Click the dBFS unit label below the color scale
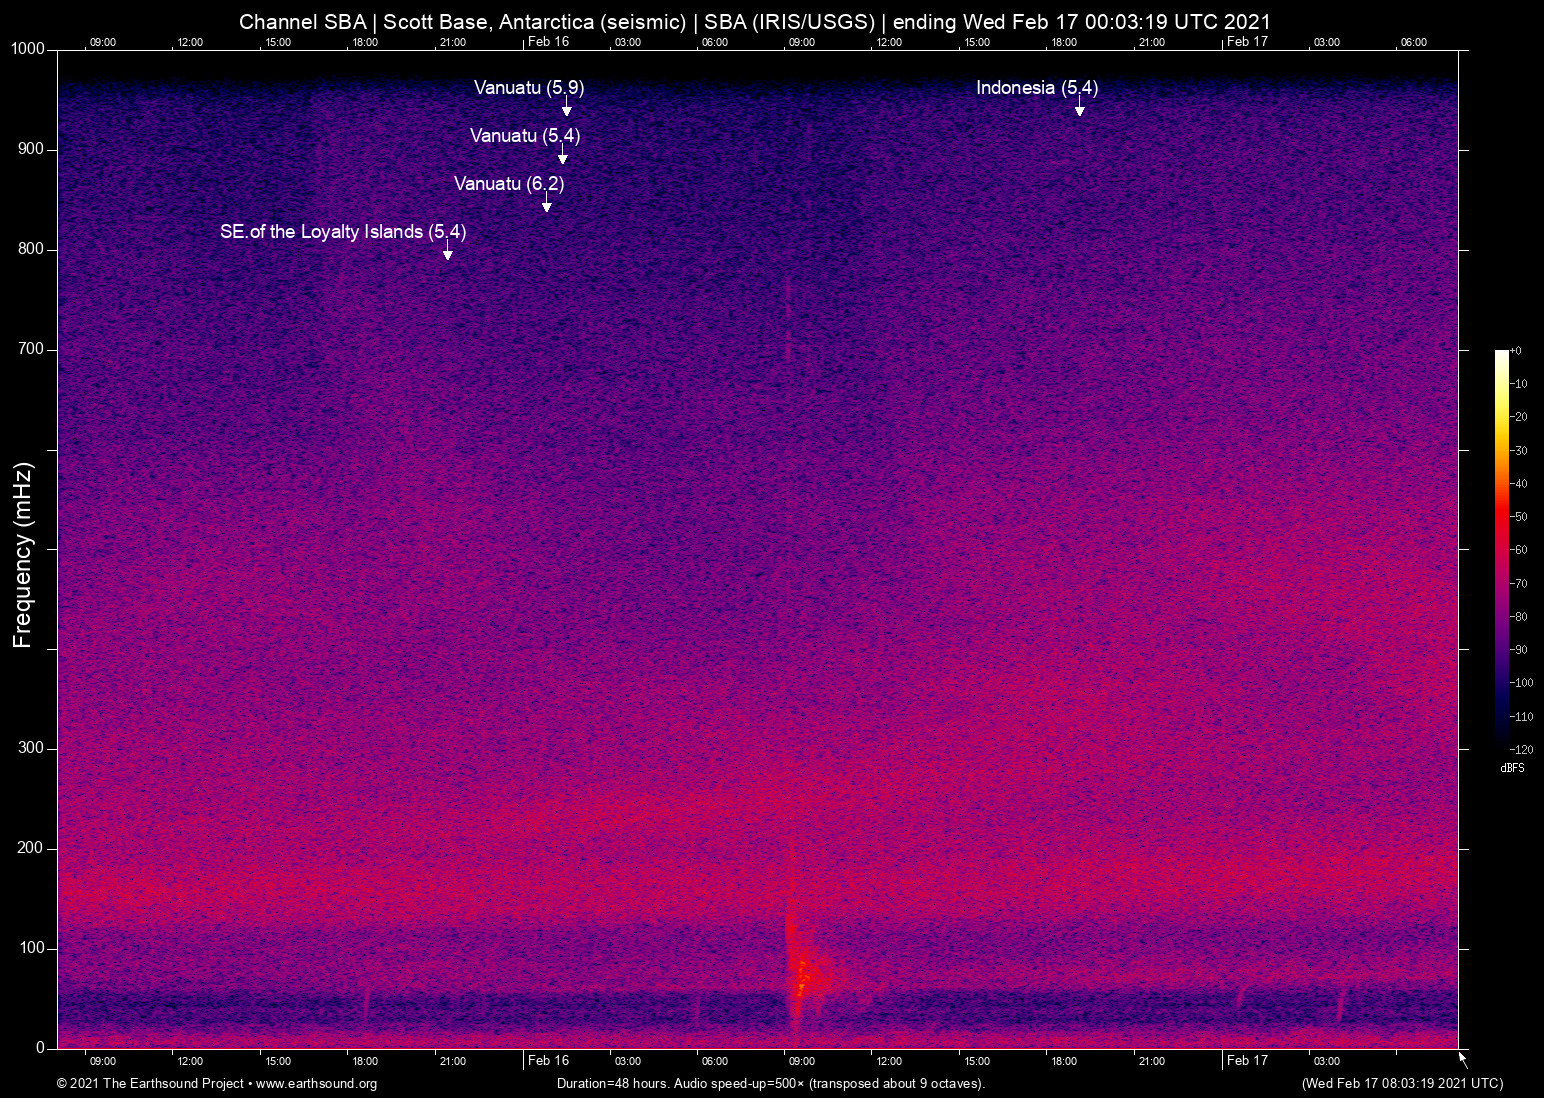Viewport: 1544px width, 1098px height. 1512,768
